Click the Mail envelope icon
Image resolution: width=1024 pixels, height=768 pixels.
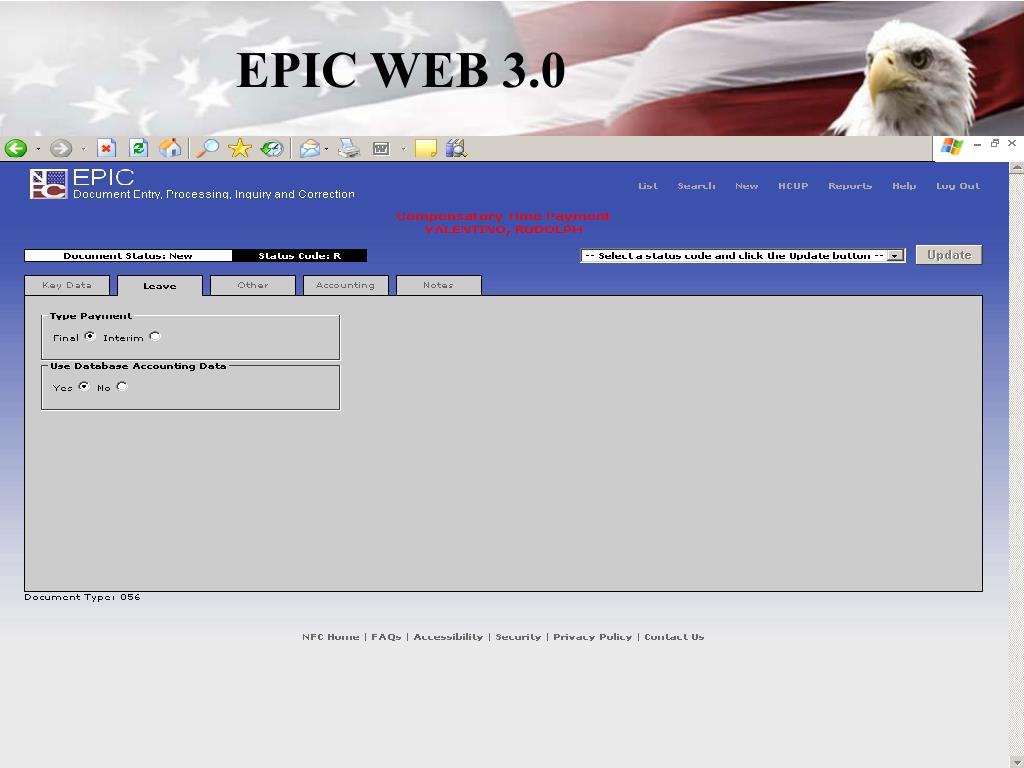pyautogui.click(x=310, y=149)
